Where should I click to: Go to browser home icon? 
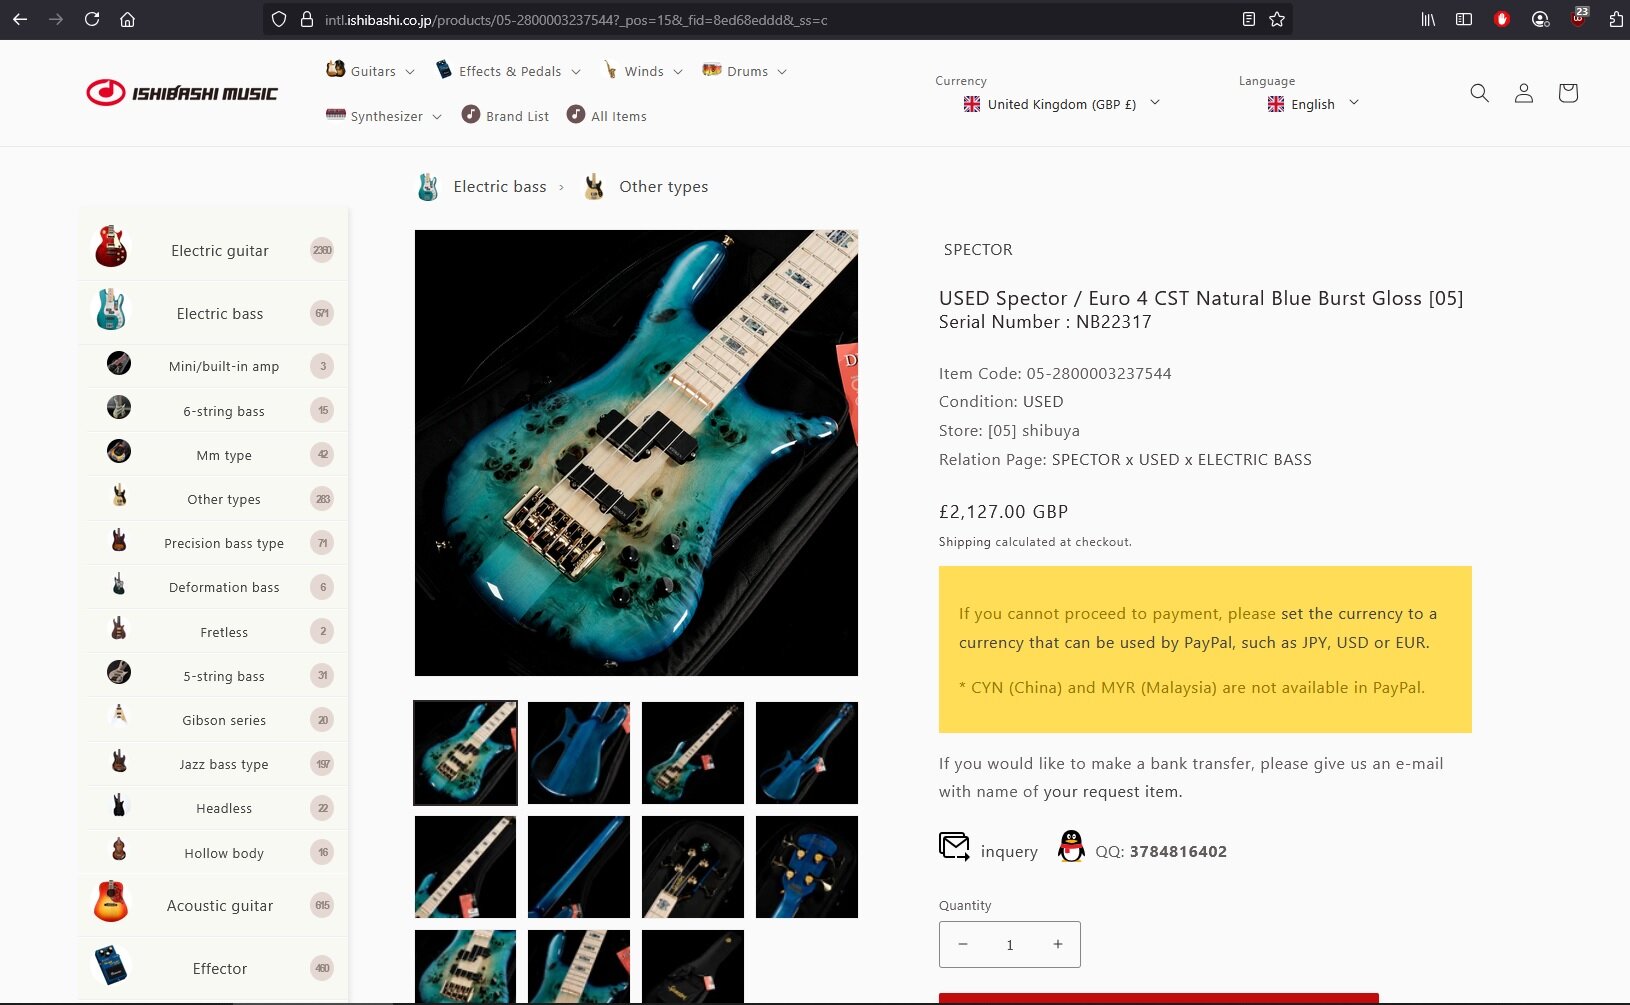(x=127, y=19)
